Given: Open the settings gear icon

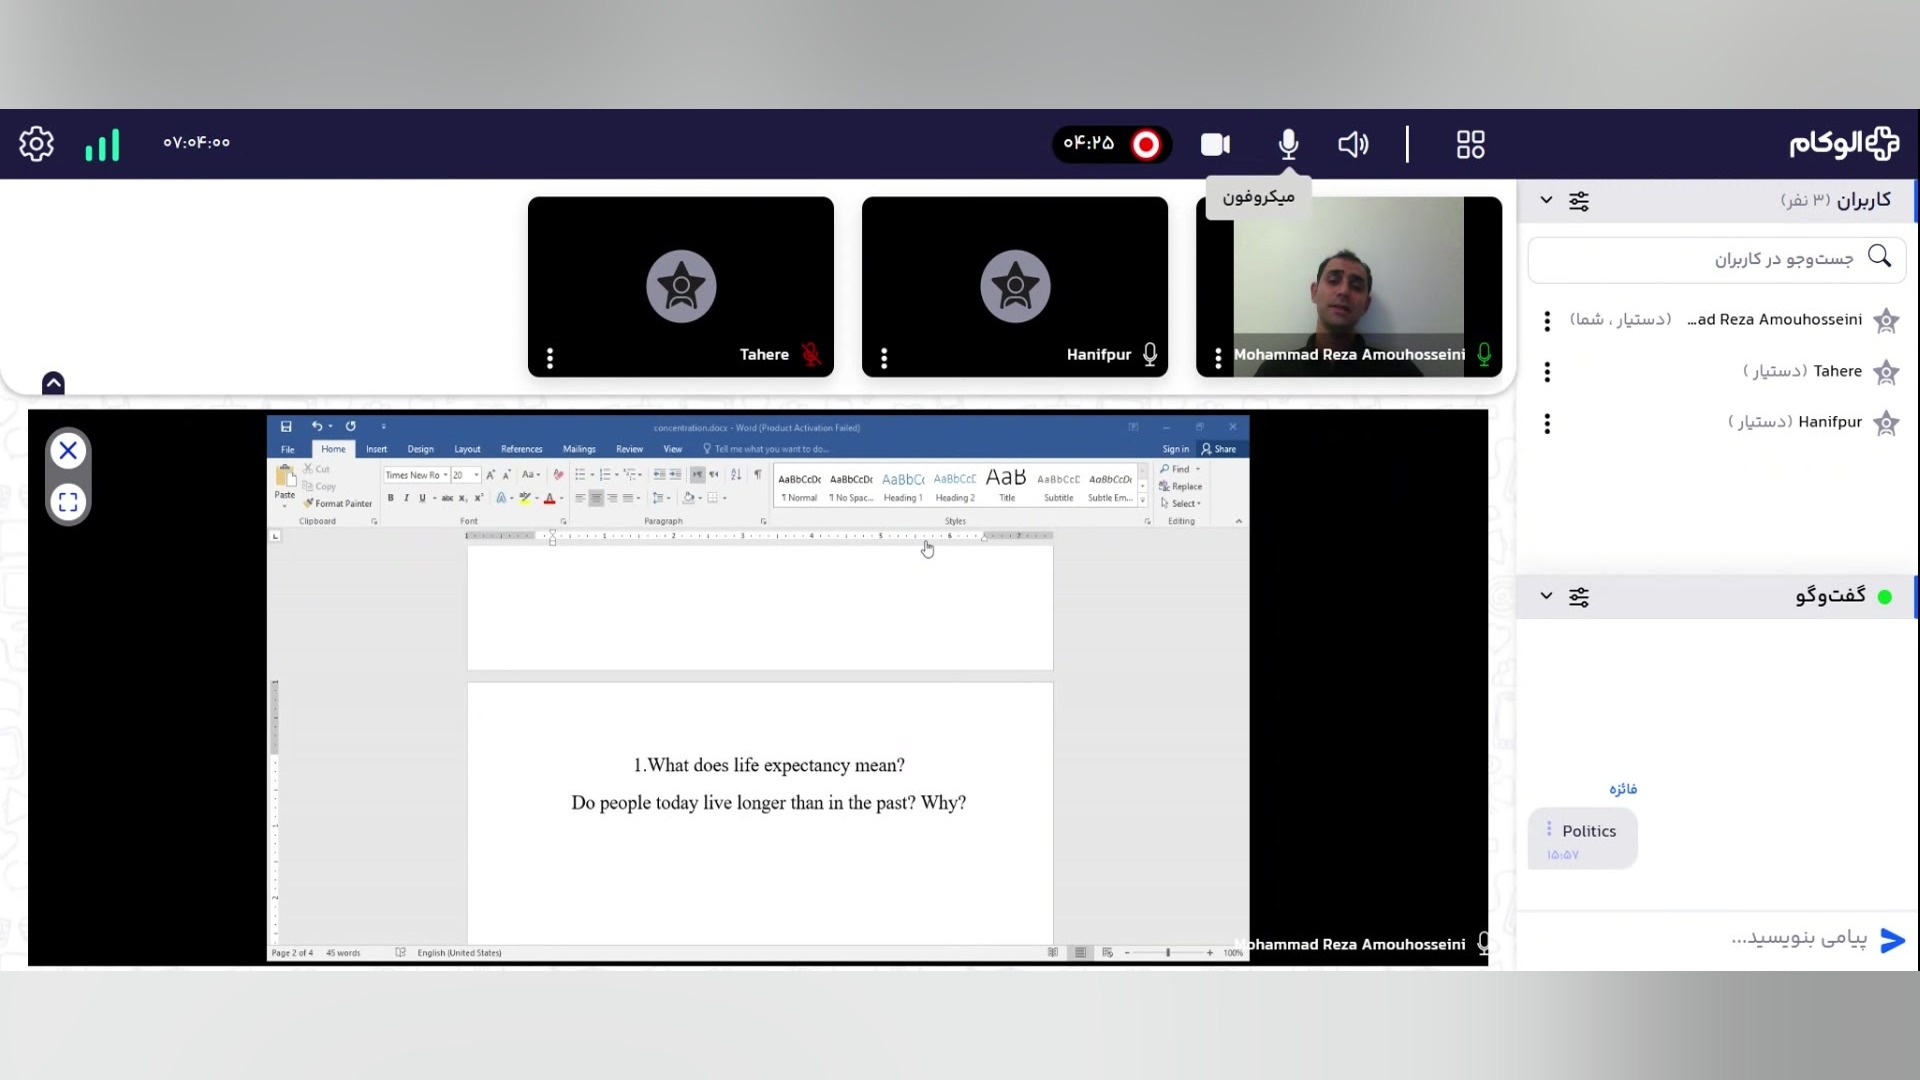Looking at the screenshot, I should click(36, 144).
